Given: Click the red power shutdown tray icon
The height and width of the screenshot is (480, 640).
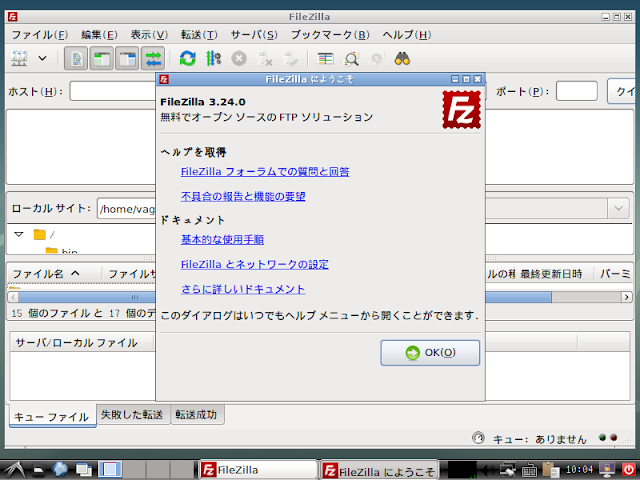Looking at the screenshot, I should 629,470.
